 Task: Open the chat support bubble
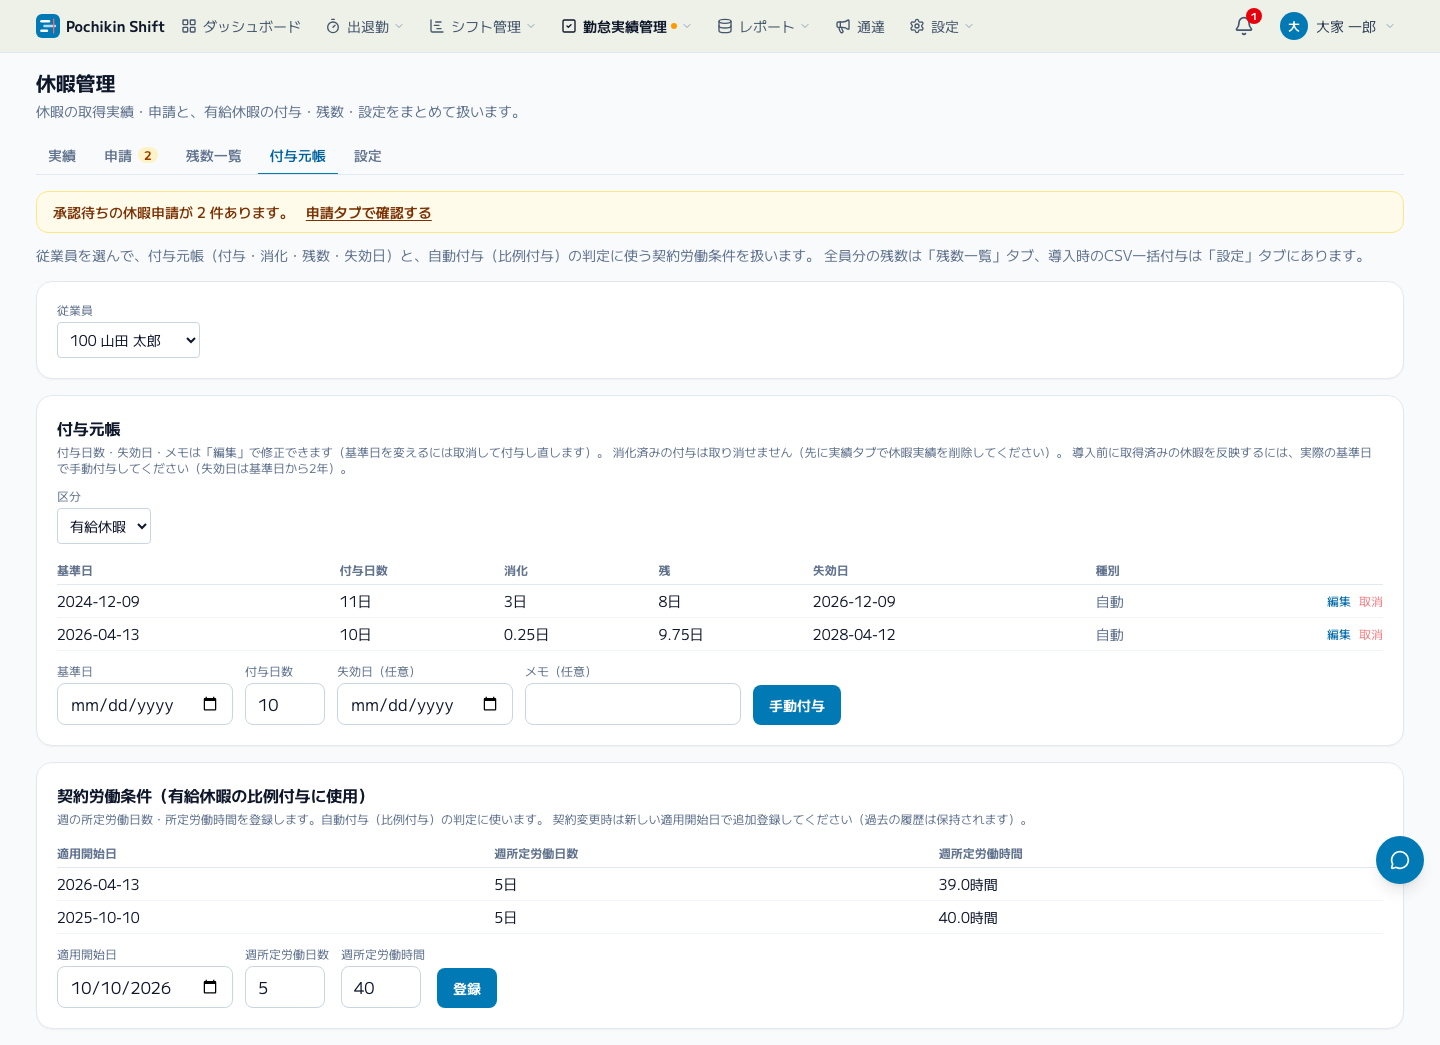(x=1400, y=860)
